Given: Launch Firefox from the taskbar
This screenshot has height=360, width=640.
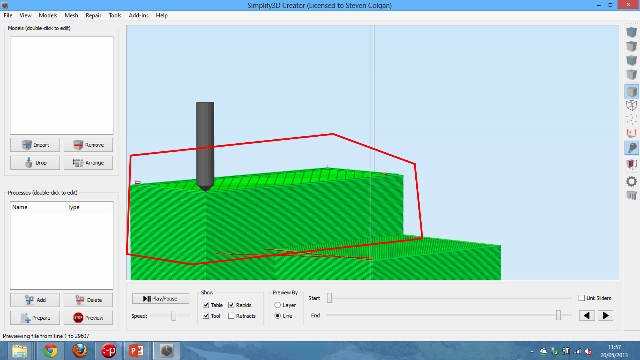Looking at the screenshot, I should tap(80, 351).
